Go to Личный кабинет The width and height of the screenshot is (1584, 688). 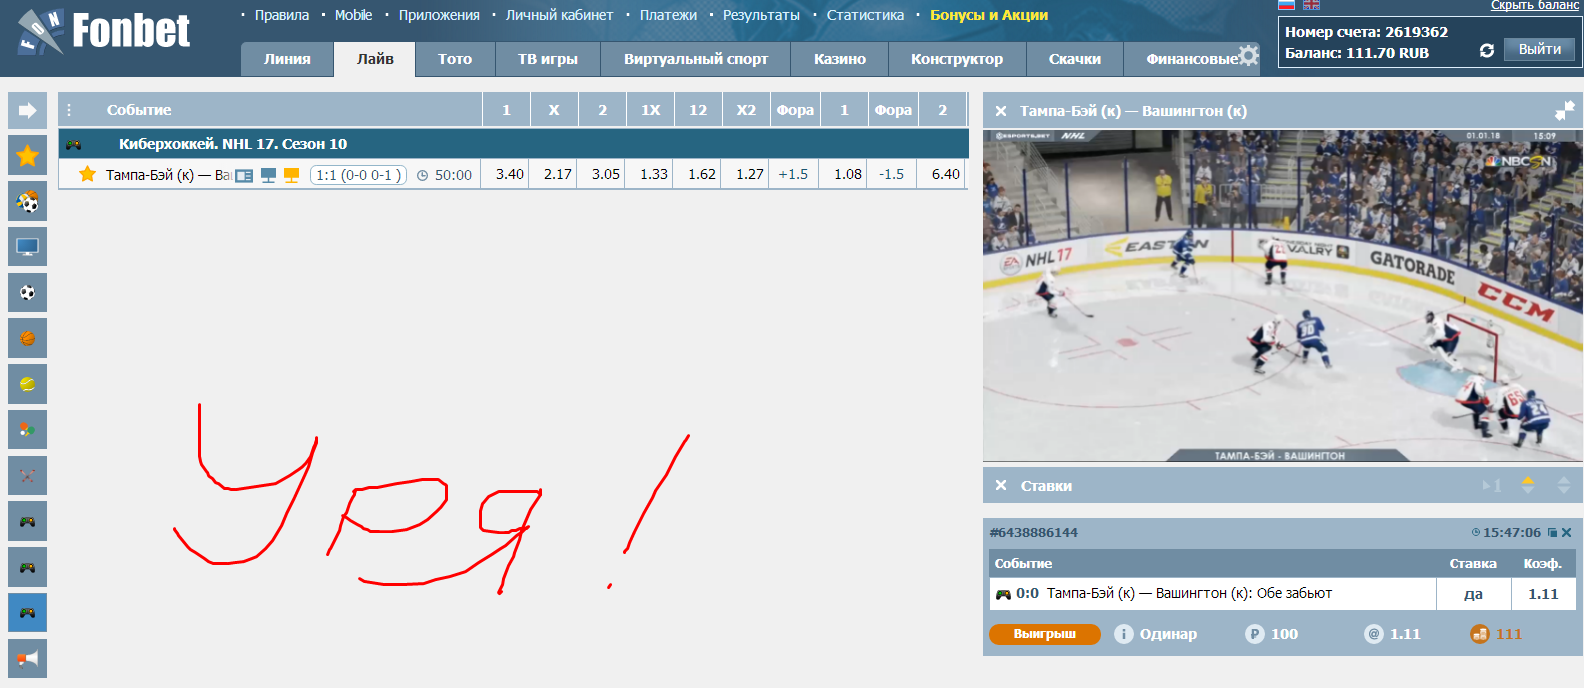coord(559,15)
